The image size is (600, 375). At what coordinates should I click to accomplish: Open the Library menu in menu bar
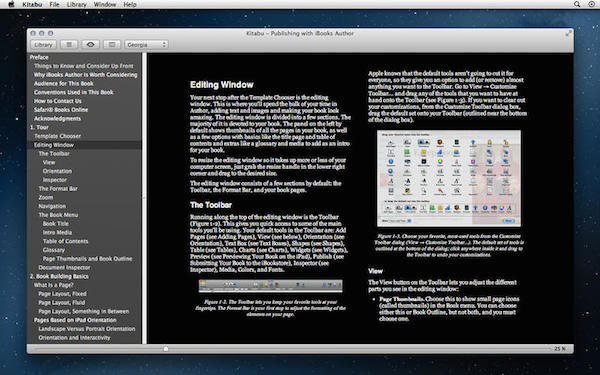tap(76, 5)
